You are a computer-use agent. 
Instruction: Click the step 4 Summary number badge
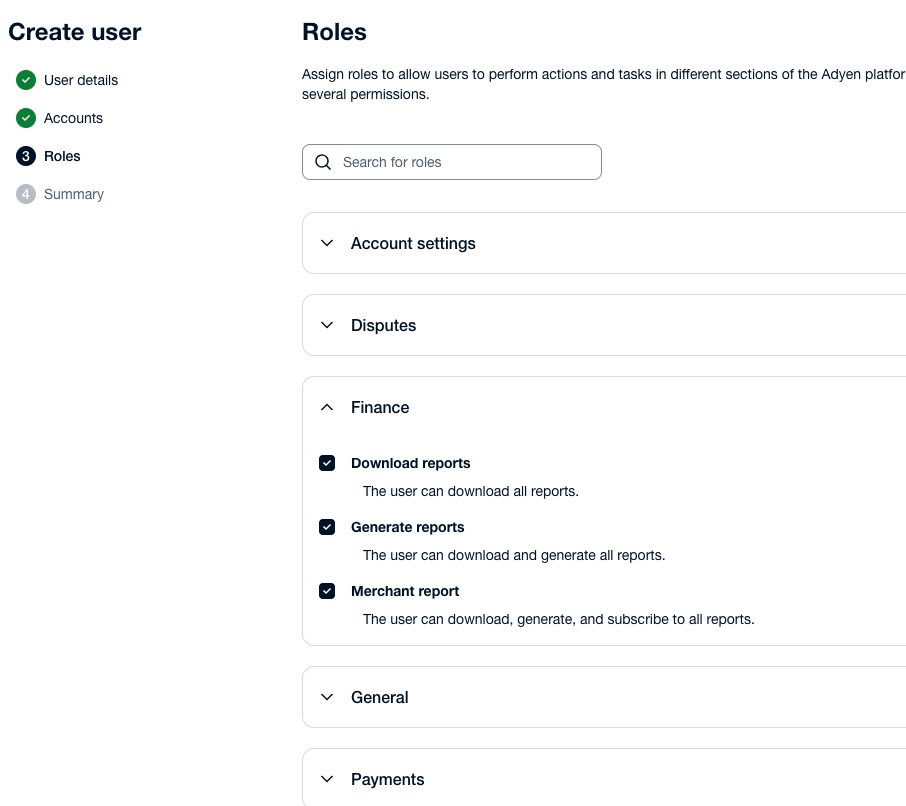[x=26, y=194]
